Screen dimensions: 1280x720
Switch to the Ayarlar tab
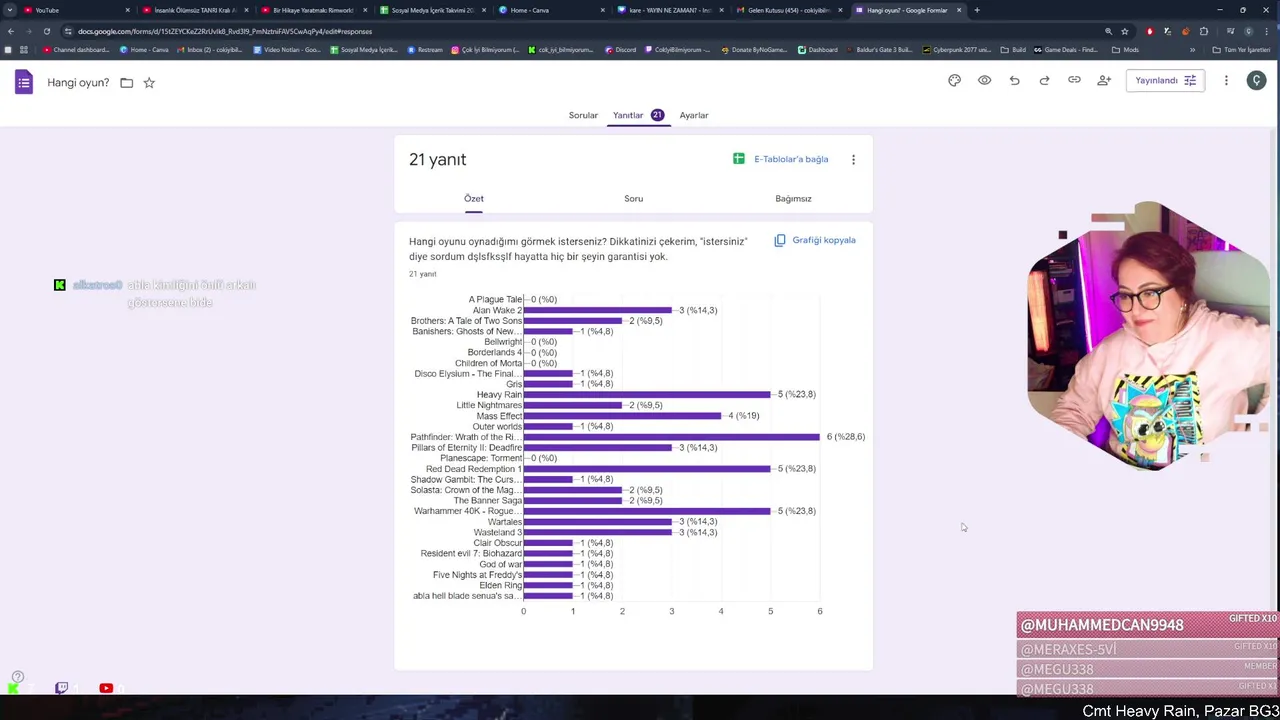(x=694, y=115)
